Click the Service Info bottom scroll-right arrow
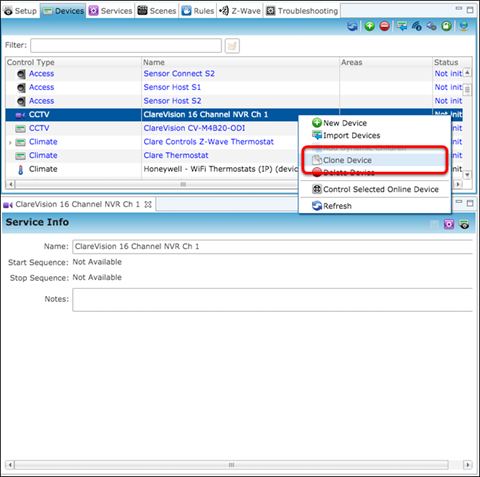Viewport: 480px width, 477px height. point(468,465)
